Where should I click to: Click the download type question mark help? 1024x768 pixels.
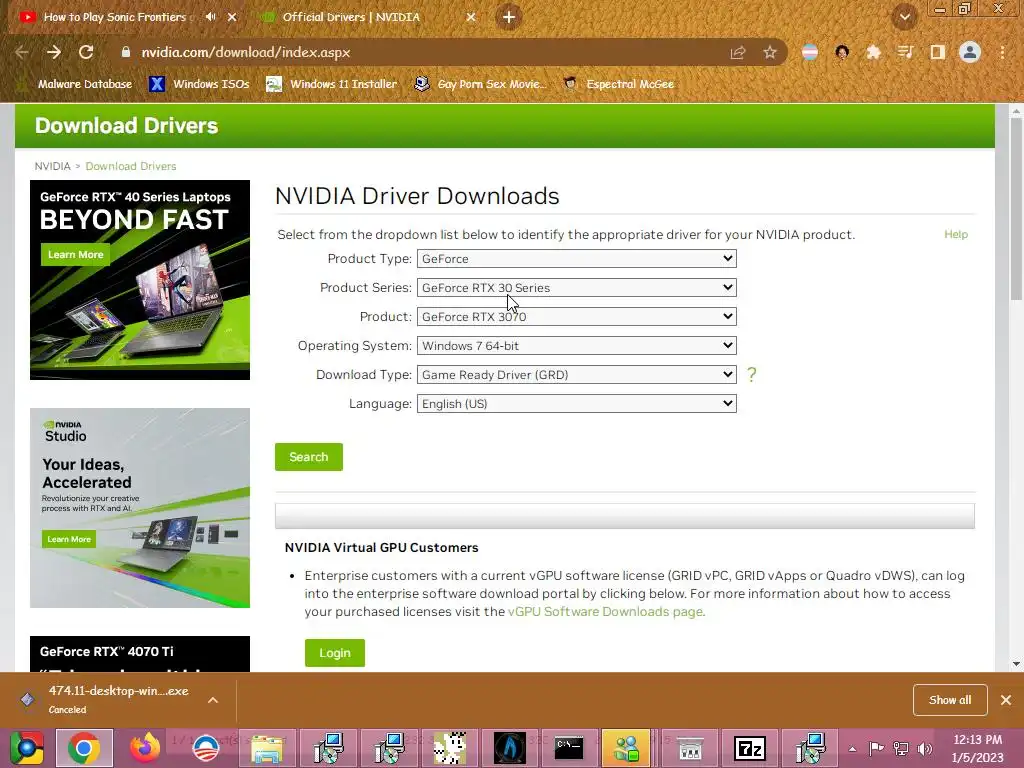pos(752,374)
